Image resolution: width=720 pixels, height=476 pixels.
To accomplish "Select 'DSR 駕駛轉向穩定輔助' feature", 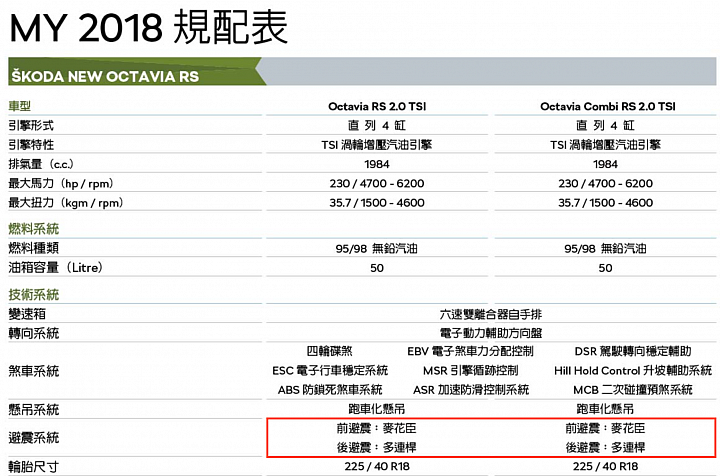I will [633, 351].
